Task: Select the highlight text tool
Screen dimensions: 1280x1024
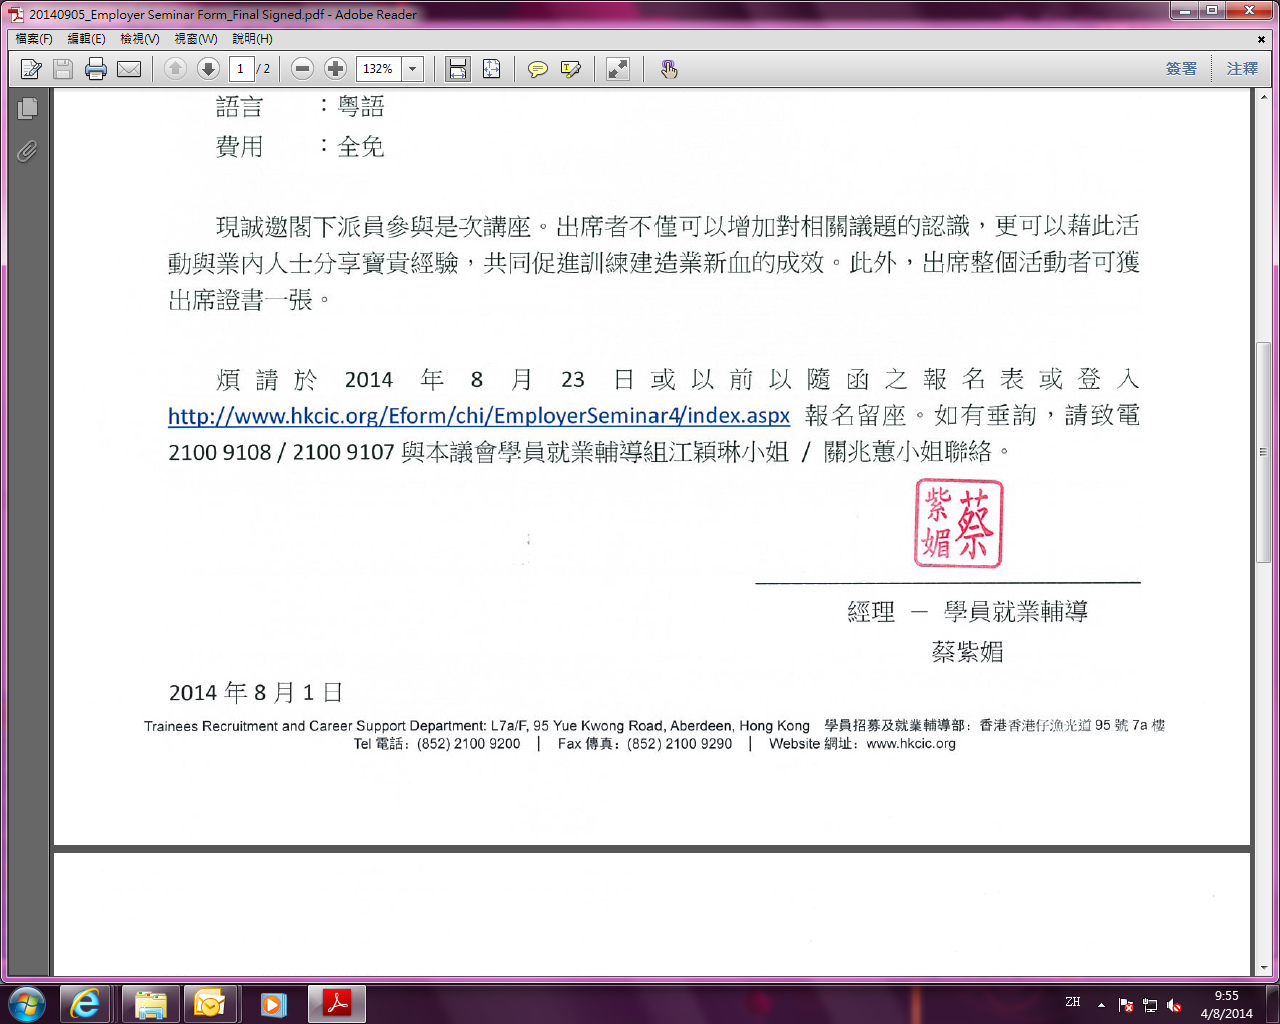Action: tap(571, 69)
